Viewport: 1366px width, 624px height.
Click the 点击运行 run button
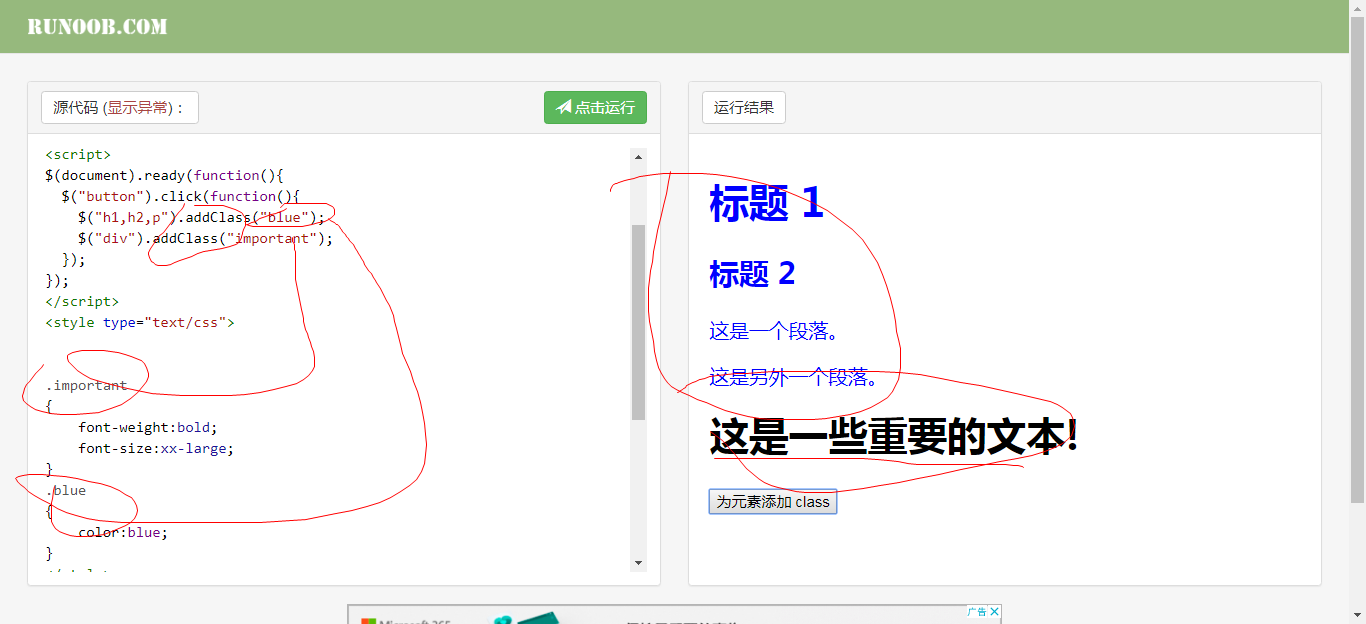pyautogui.click(x=595, y=108)
